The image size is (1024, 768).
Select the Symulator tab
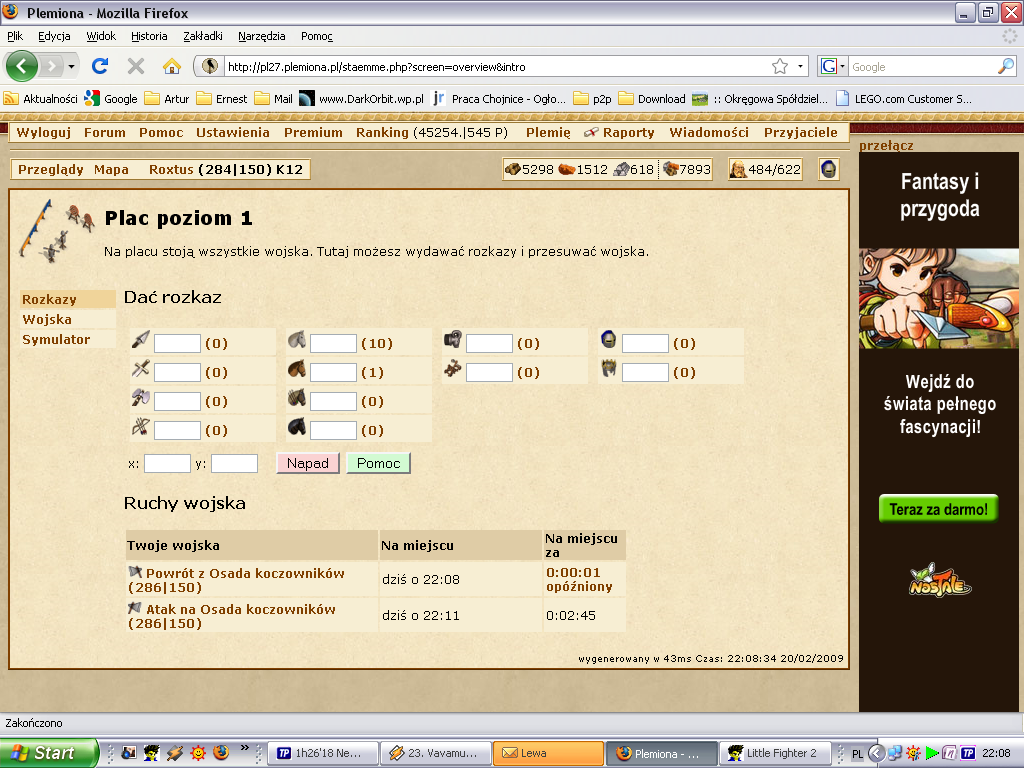coord(68,340)
